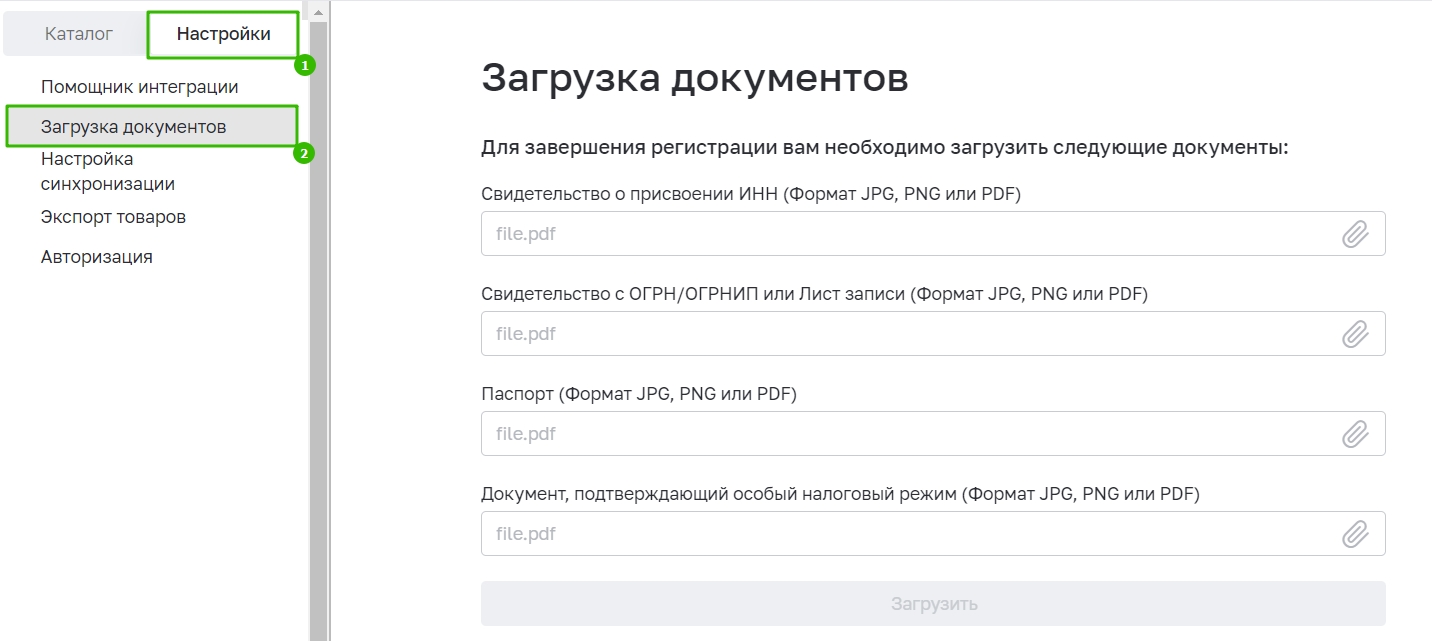Switch to the Каталог tab
Viewport: 1432px width, 641px height.
(x=79, y=34)
